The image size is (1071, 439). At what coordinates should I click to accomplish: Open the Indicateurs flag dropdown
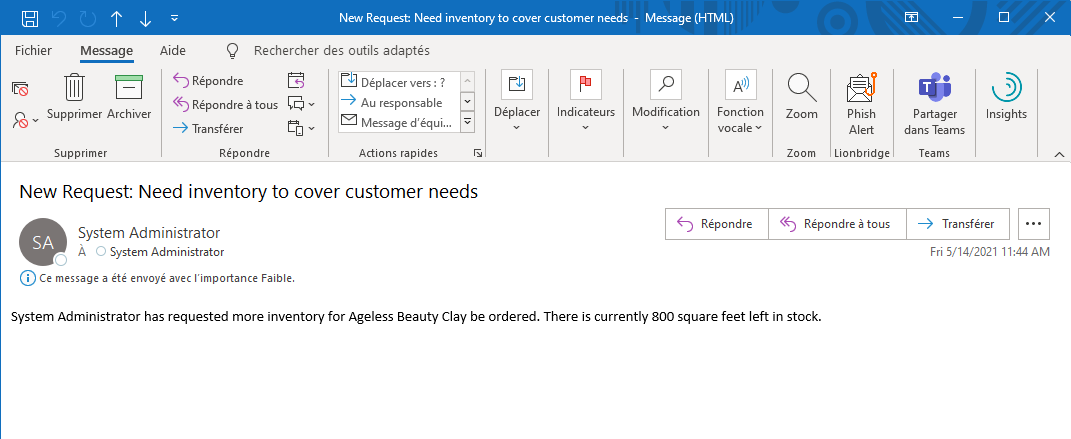(x=586, y=100)
